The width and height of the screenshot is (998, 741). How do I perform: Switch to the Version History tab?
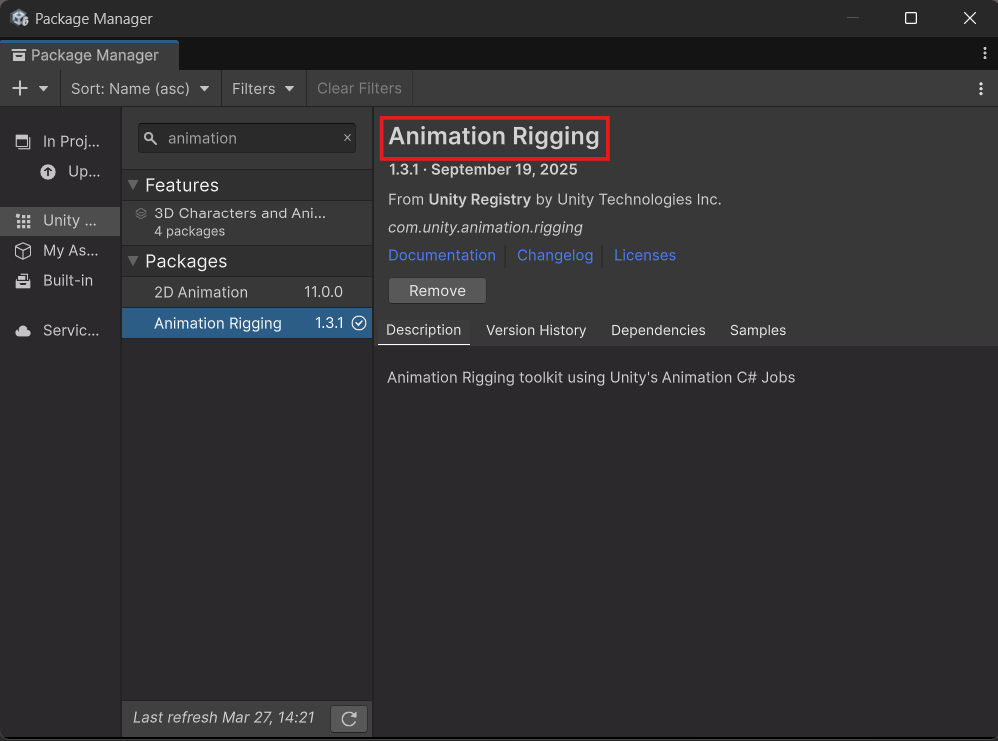(537, 330)
